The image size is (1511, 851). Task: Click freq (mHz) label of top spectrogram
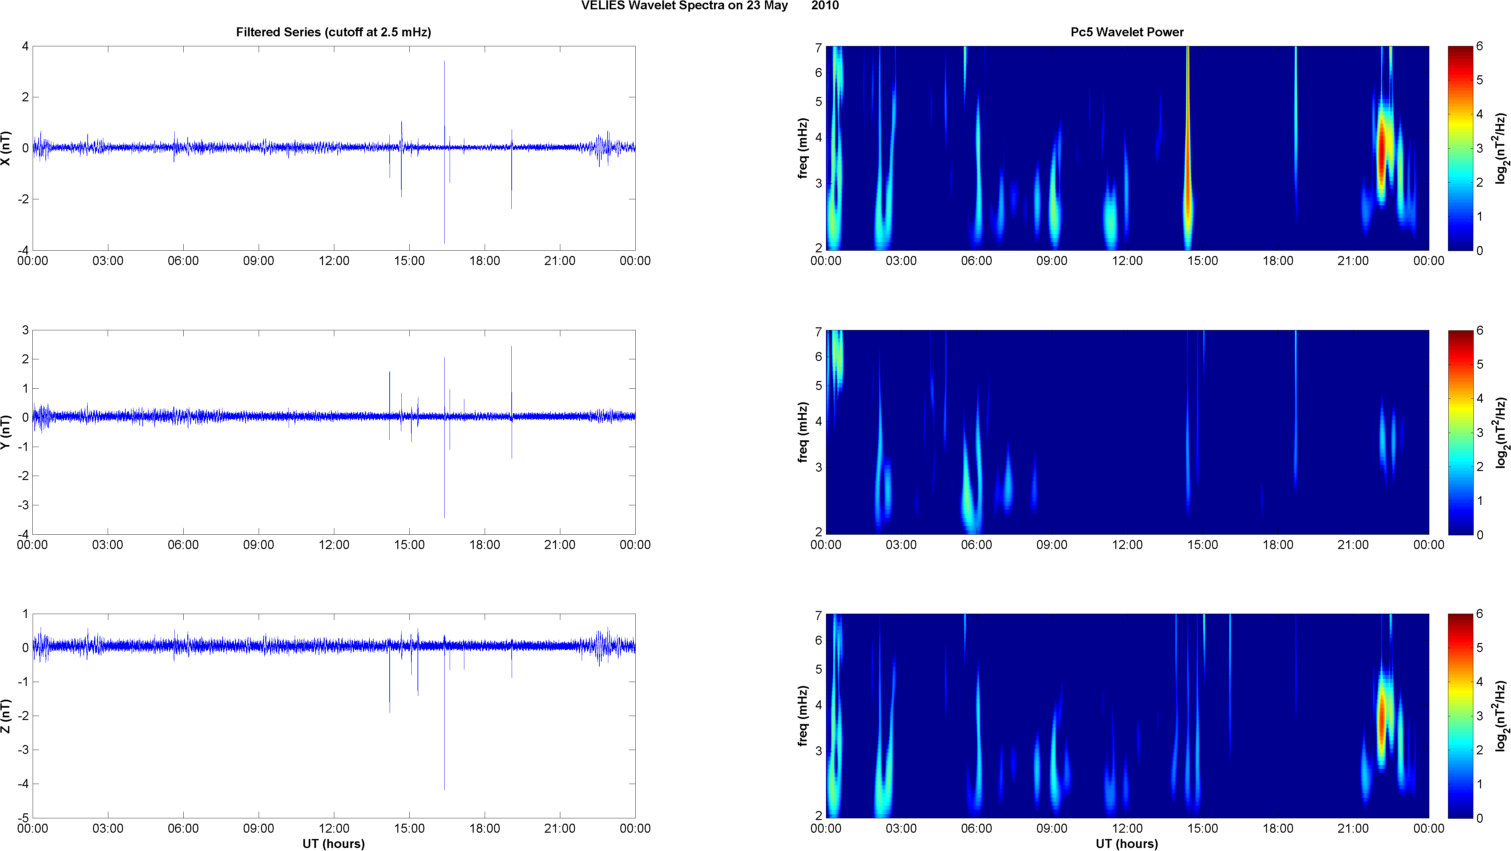[803, 148]
